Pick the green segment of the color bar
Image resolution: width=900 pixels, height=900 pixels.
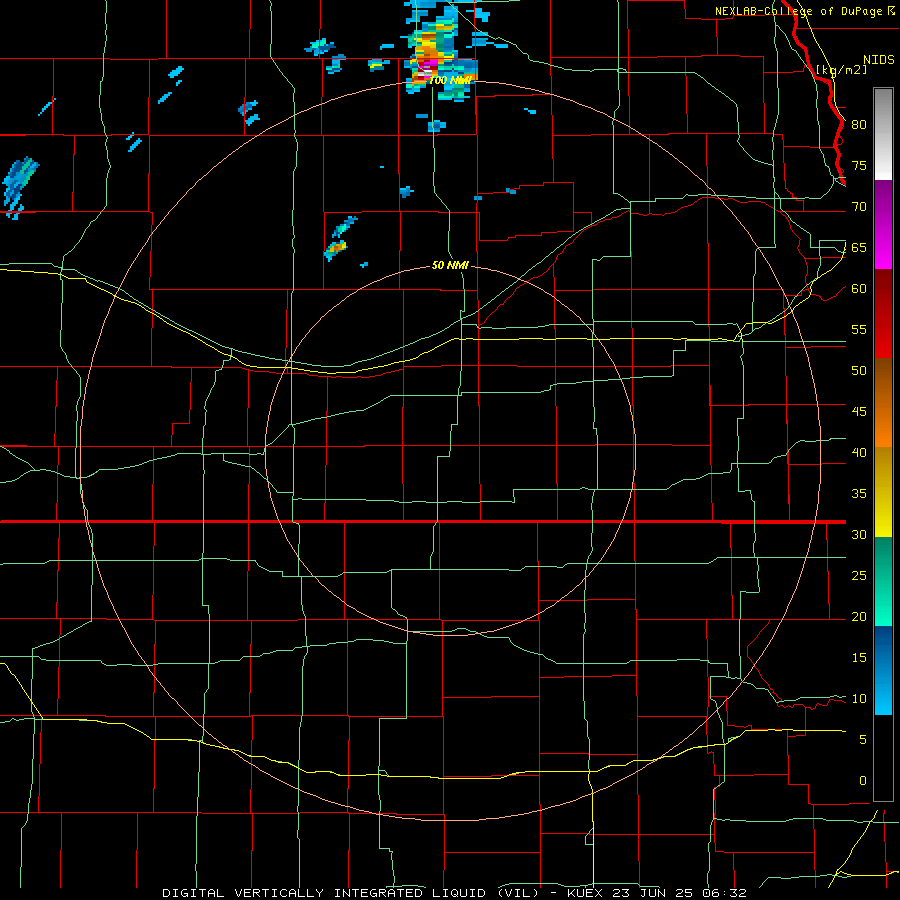click(x=883, y=581)
